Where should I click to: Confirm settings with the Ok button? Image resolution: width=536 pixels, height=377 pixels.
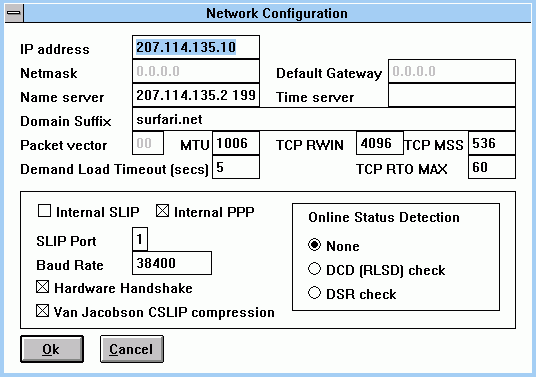point(52,349)
